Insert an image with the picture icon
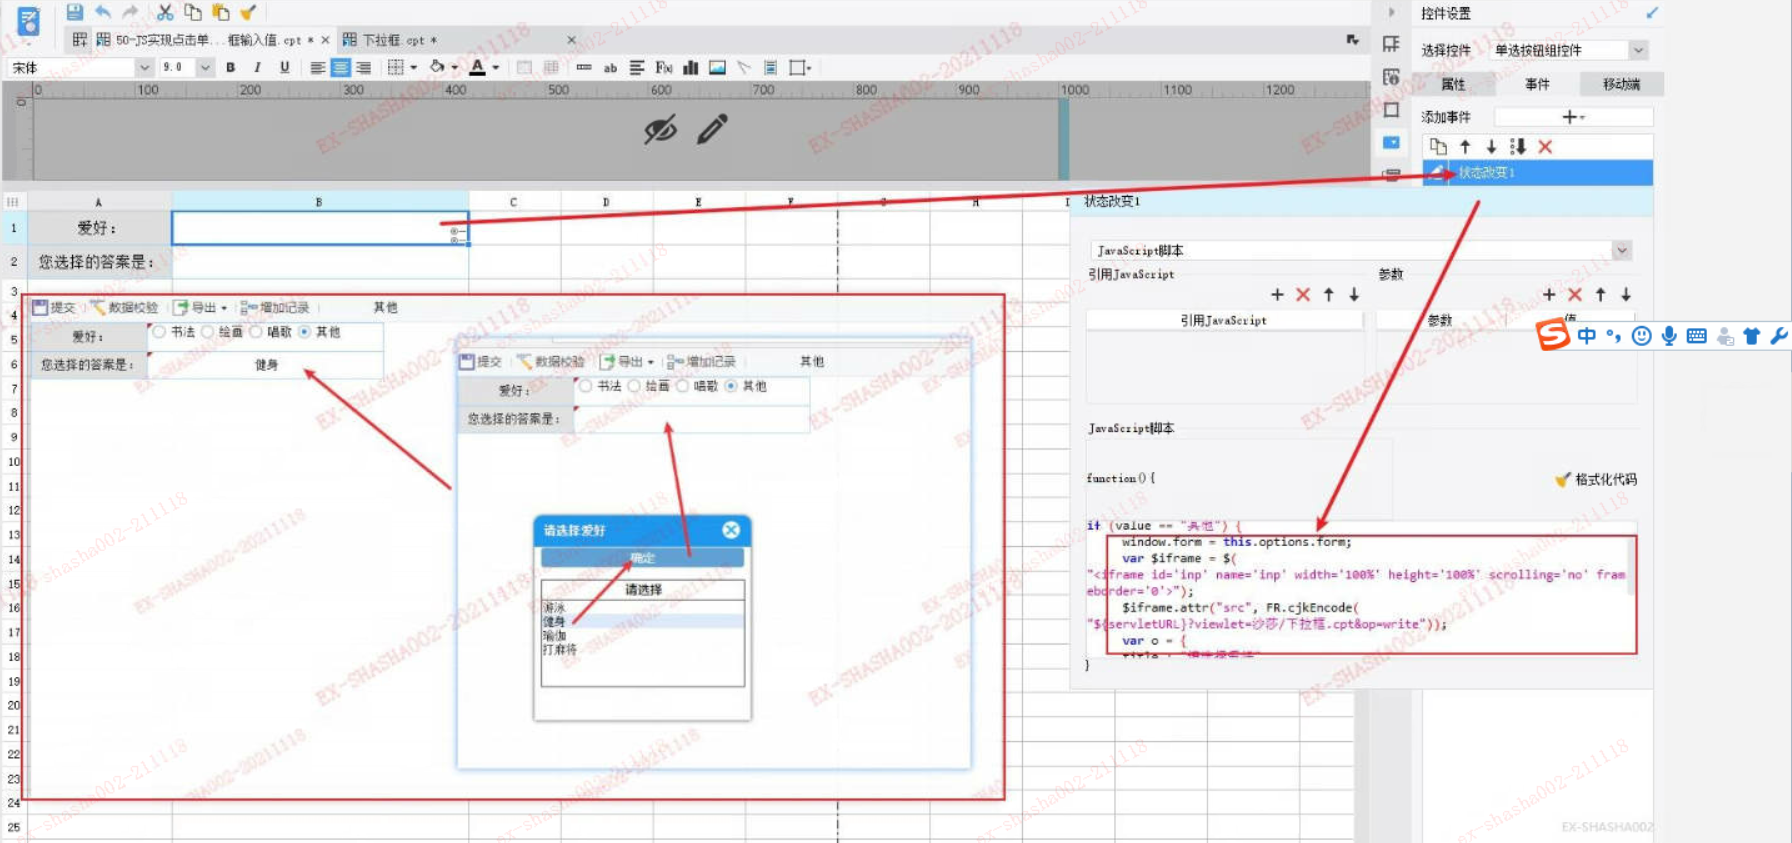The image size is (1792, 843). tap(717, 67)
